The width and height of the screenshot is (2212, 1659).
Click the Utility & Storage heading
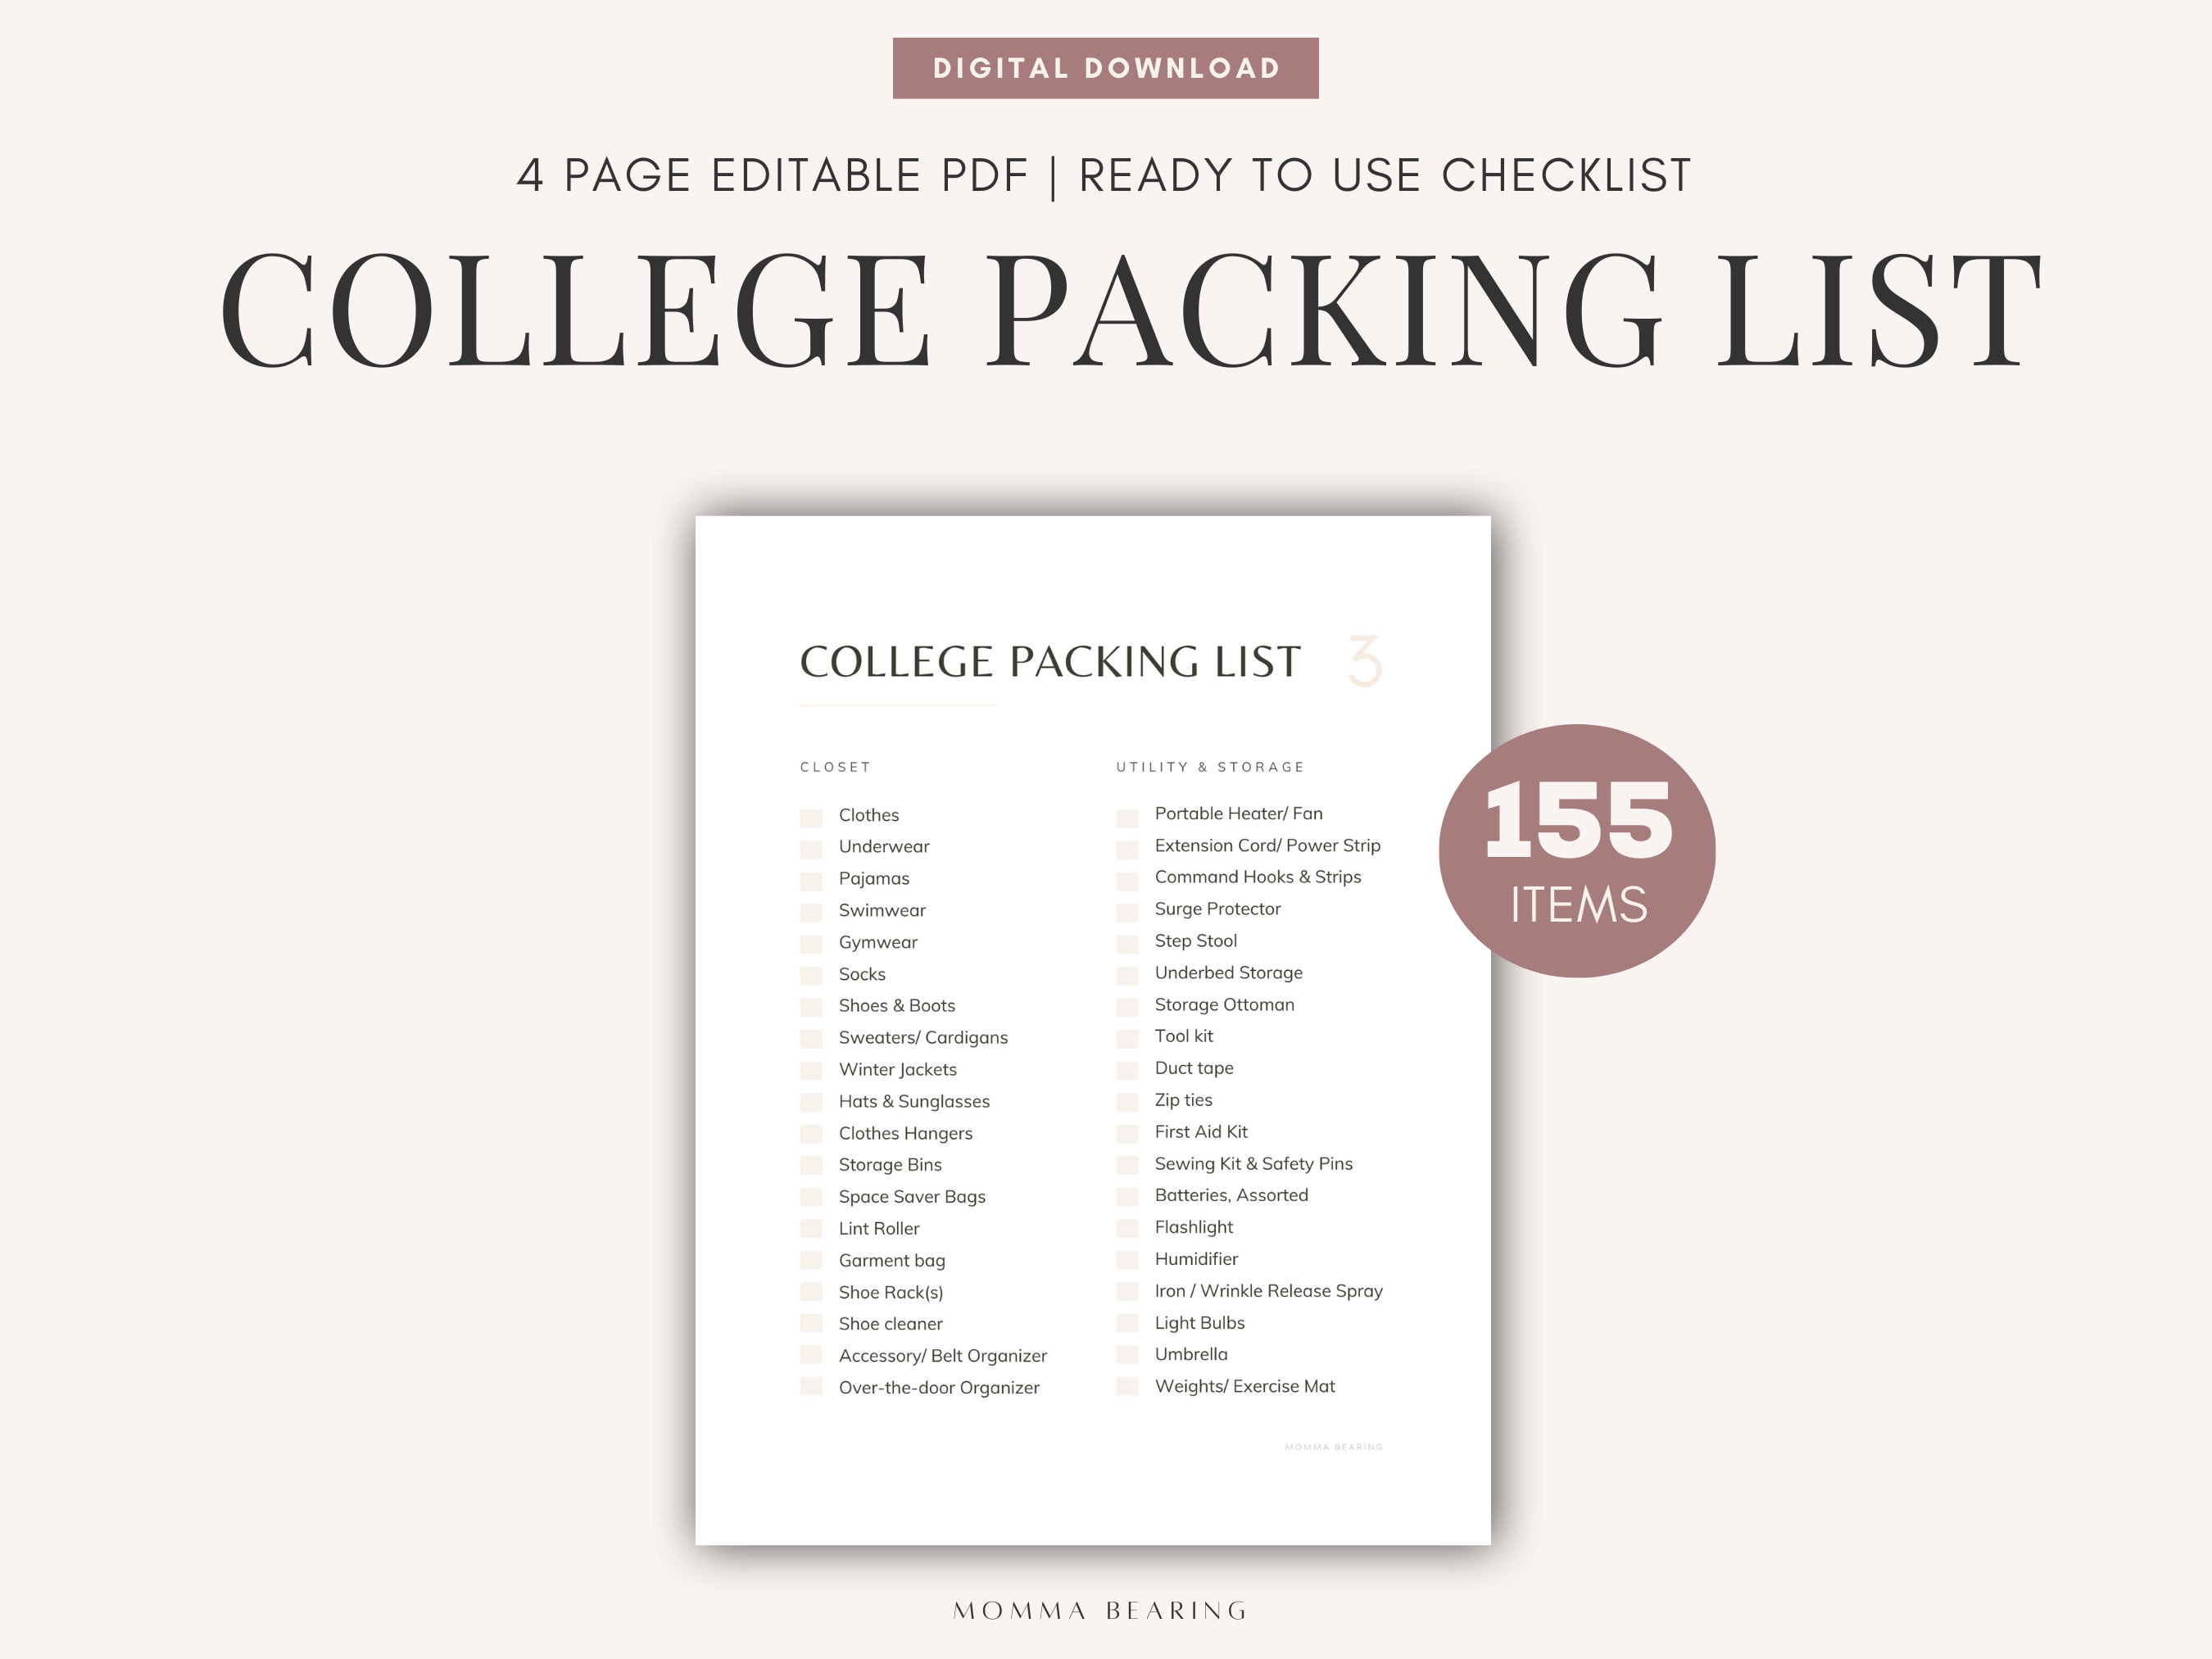(x=1210, y=767)
